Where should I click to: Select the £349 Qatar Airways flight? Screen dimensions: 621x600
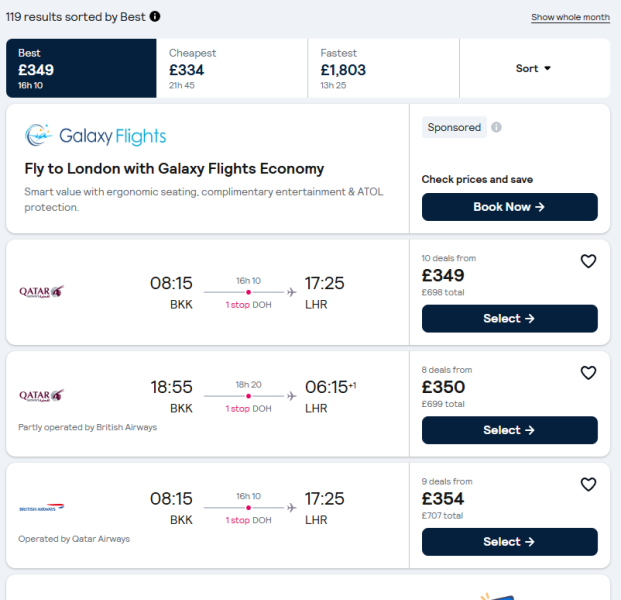(x=510, y=318)
